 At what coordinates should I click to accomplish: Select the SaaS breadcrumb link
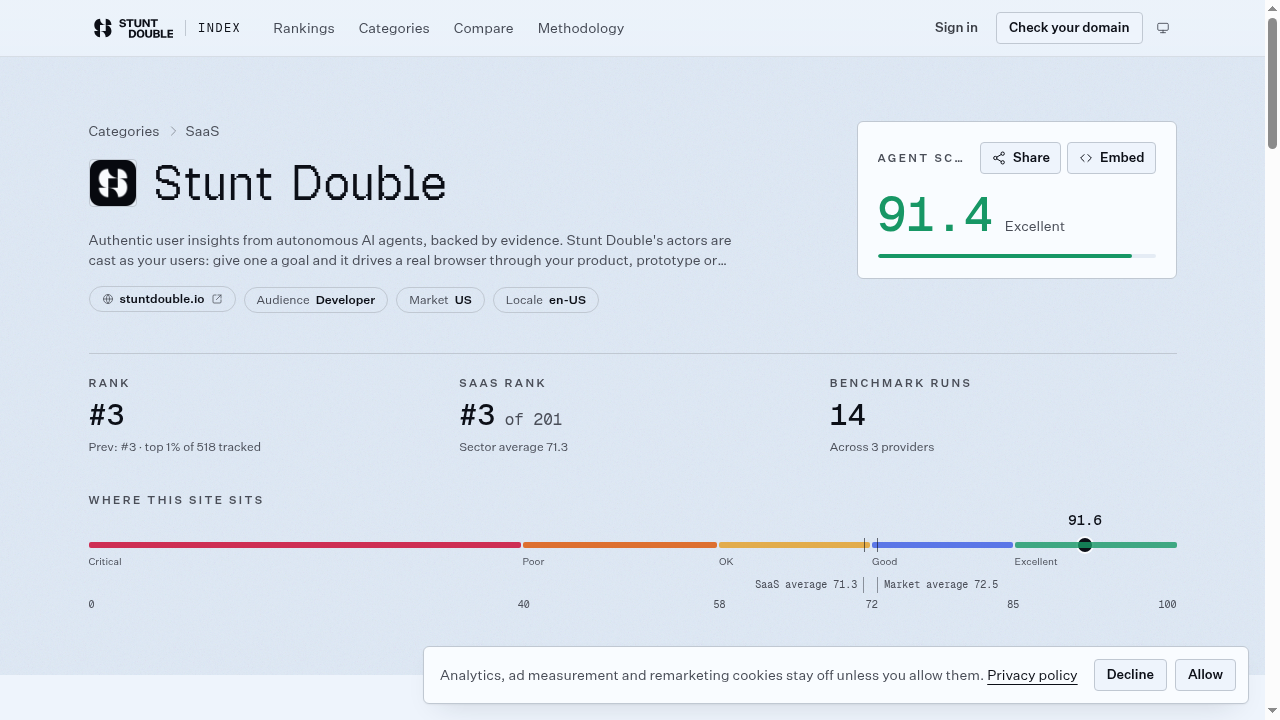pyautogui.click(x=202, y=131)
